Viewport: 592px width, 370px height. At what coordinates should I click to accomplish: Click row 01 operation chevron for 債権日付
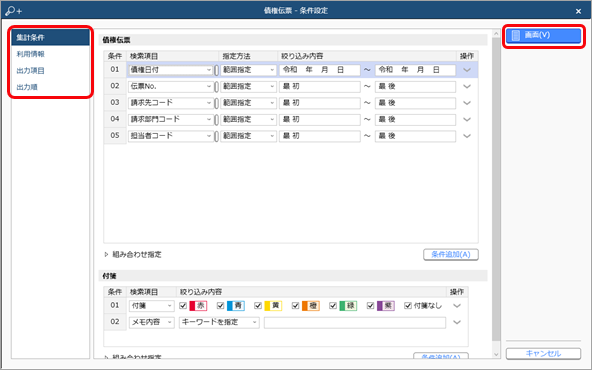point(467,70)
